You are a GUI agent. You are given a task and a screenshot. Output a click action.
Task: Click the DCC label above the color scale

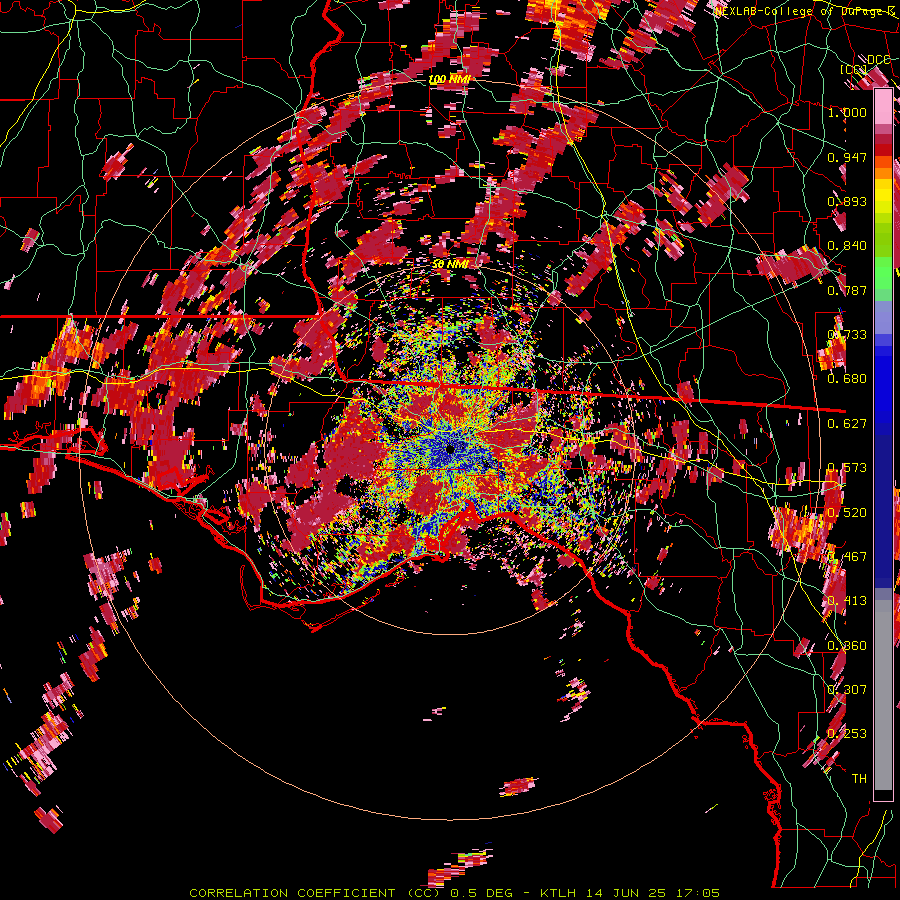point(878,59)
